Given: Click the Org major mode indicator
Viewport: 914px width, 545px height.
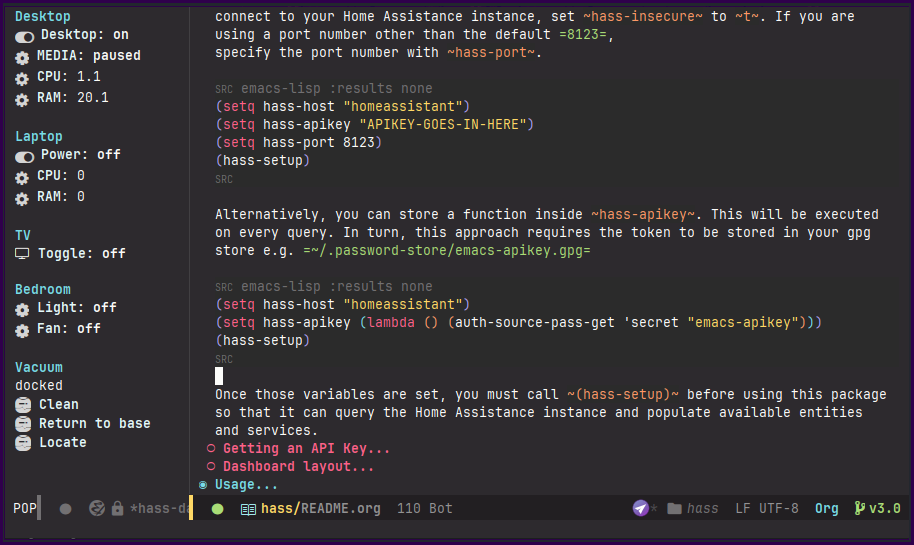Looking at the screenshot, I should [x=826, y=508].
